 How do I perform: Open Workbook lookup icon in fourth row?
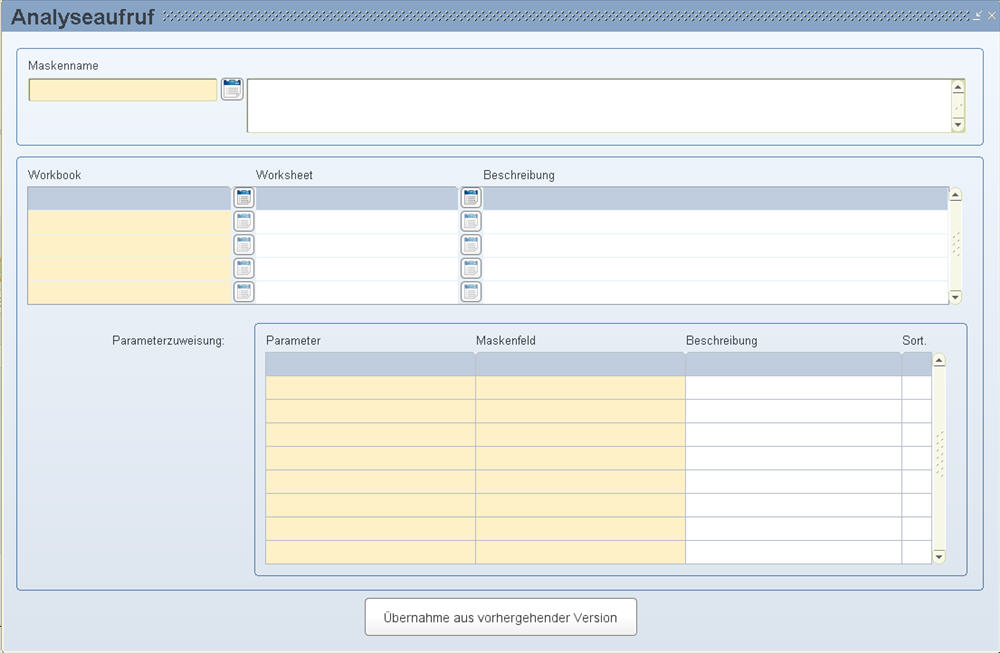[244, 268]
